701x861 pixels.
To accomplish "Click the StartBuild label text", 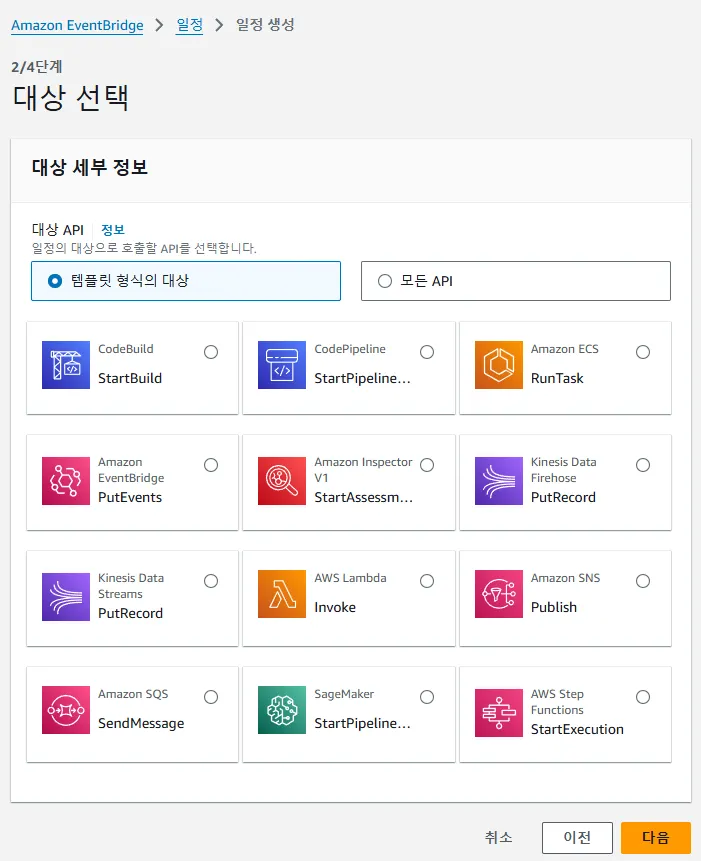I will coord(130,378).
